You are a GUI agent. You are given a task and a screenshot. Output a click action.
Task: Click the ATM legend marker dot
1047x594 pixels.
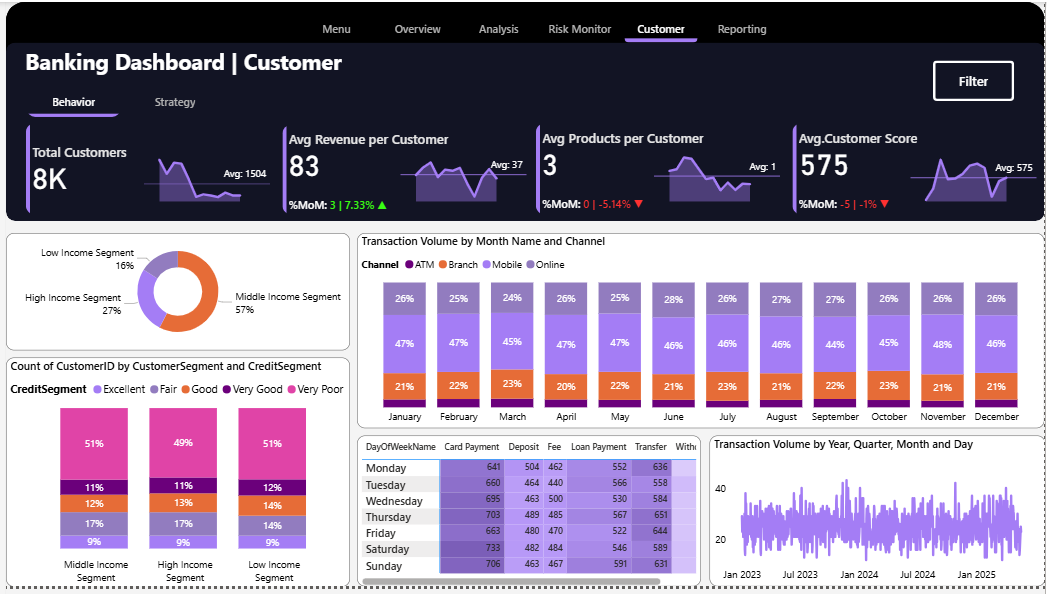coord(408,265)
